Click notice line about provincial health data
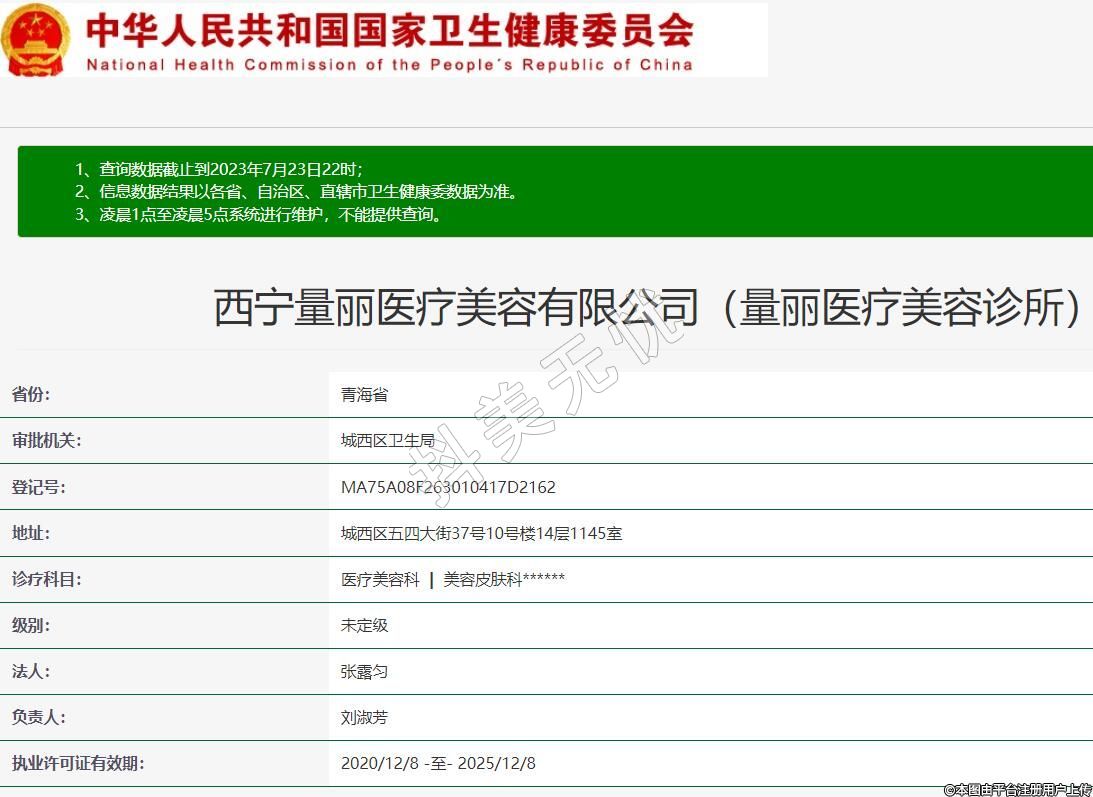Screen dimensions: 1093x797 point(297,191)
